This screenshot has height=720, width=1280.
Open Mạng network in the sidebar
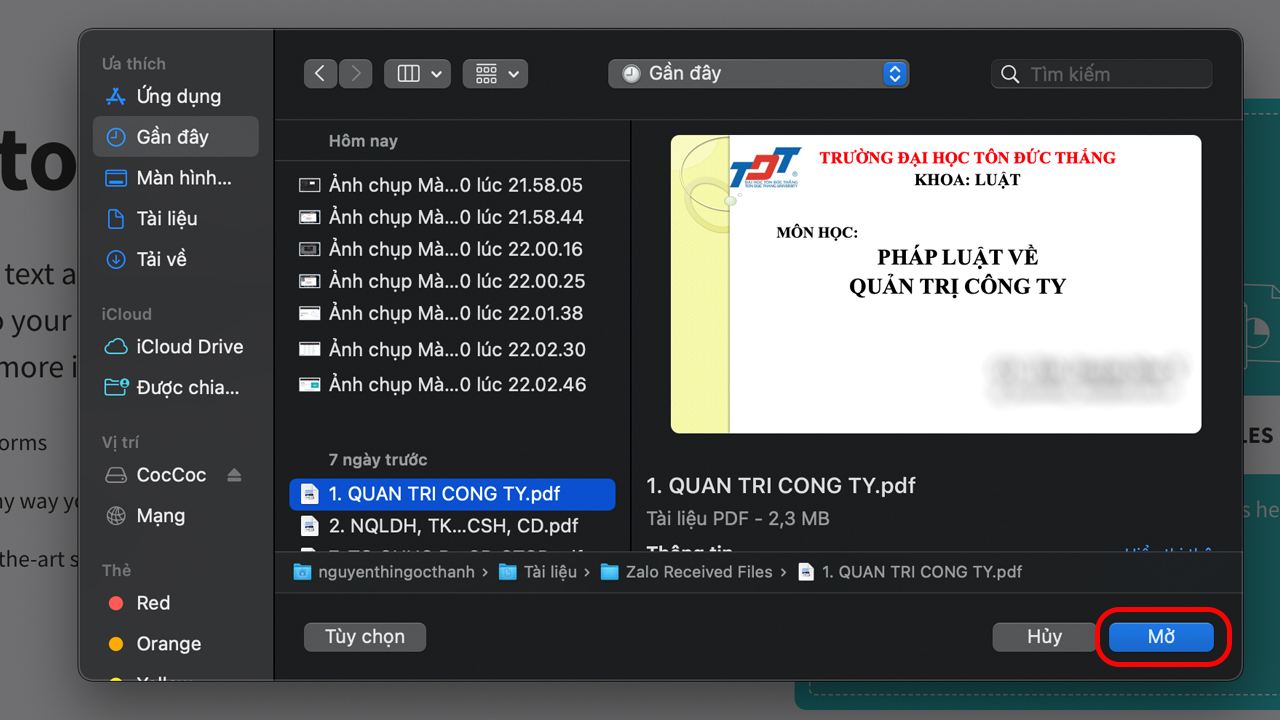[x=175, y=516]
